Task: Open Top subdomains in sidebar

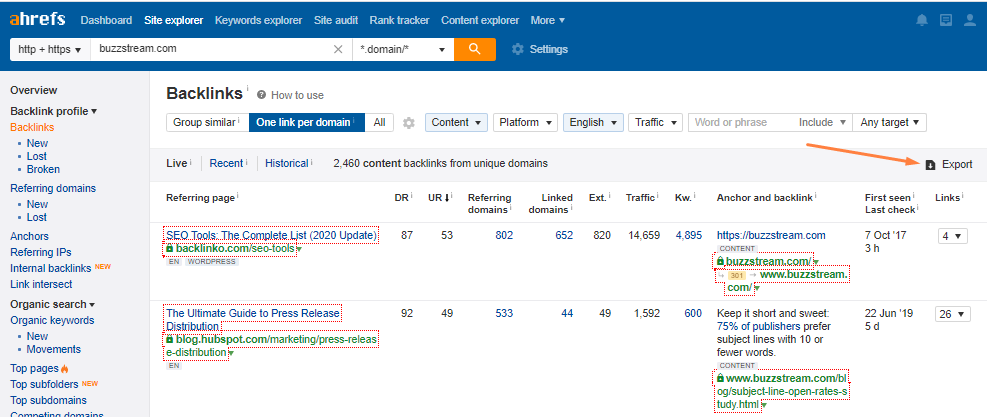Action: tap(48, 400)
